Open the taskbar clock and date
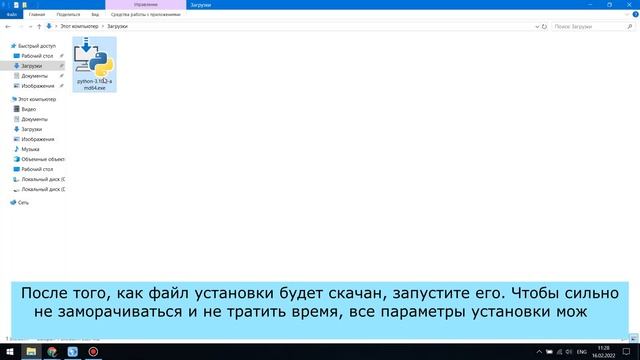640x360 pixels. (x=604, y=352)
